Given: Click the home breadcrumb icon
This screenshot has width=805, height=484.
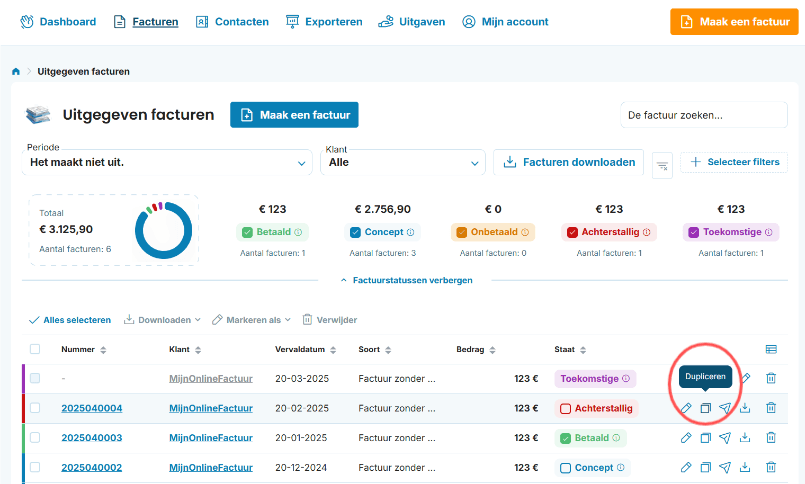Looking at the screenshot, I should click(x=16, y=71).
